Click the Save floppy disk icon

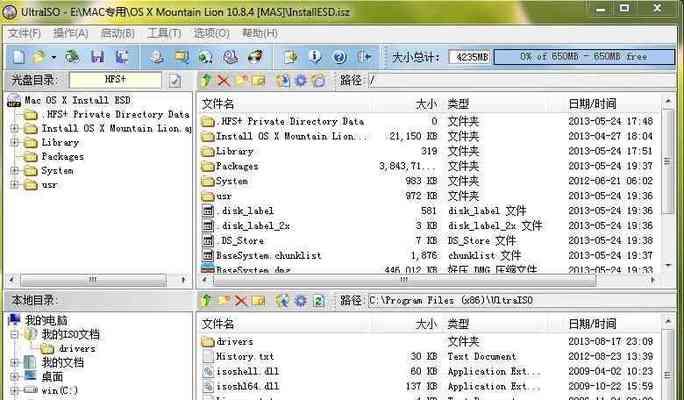click(97, 57)
